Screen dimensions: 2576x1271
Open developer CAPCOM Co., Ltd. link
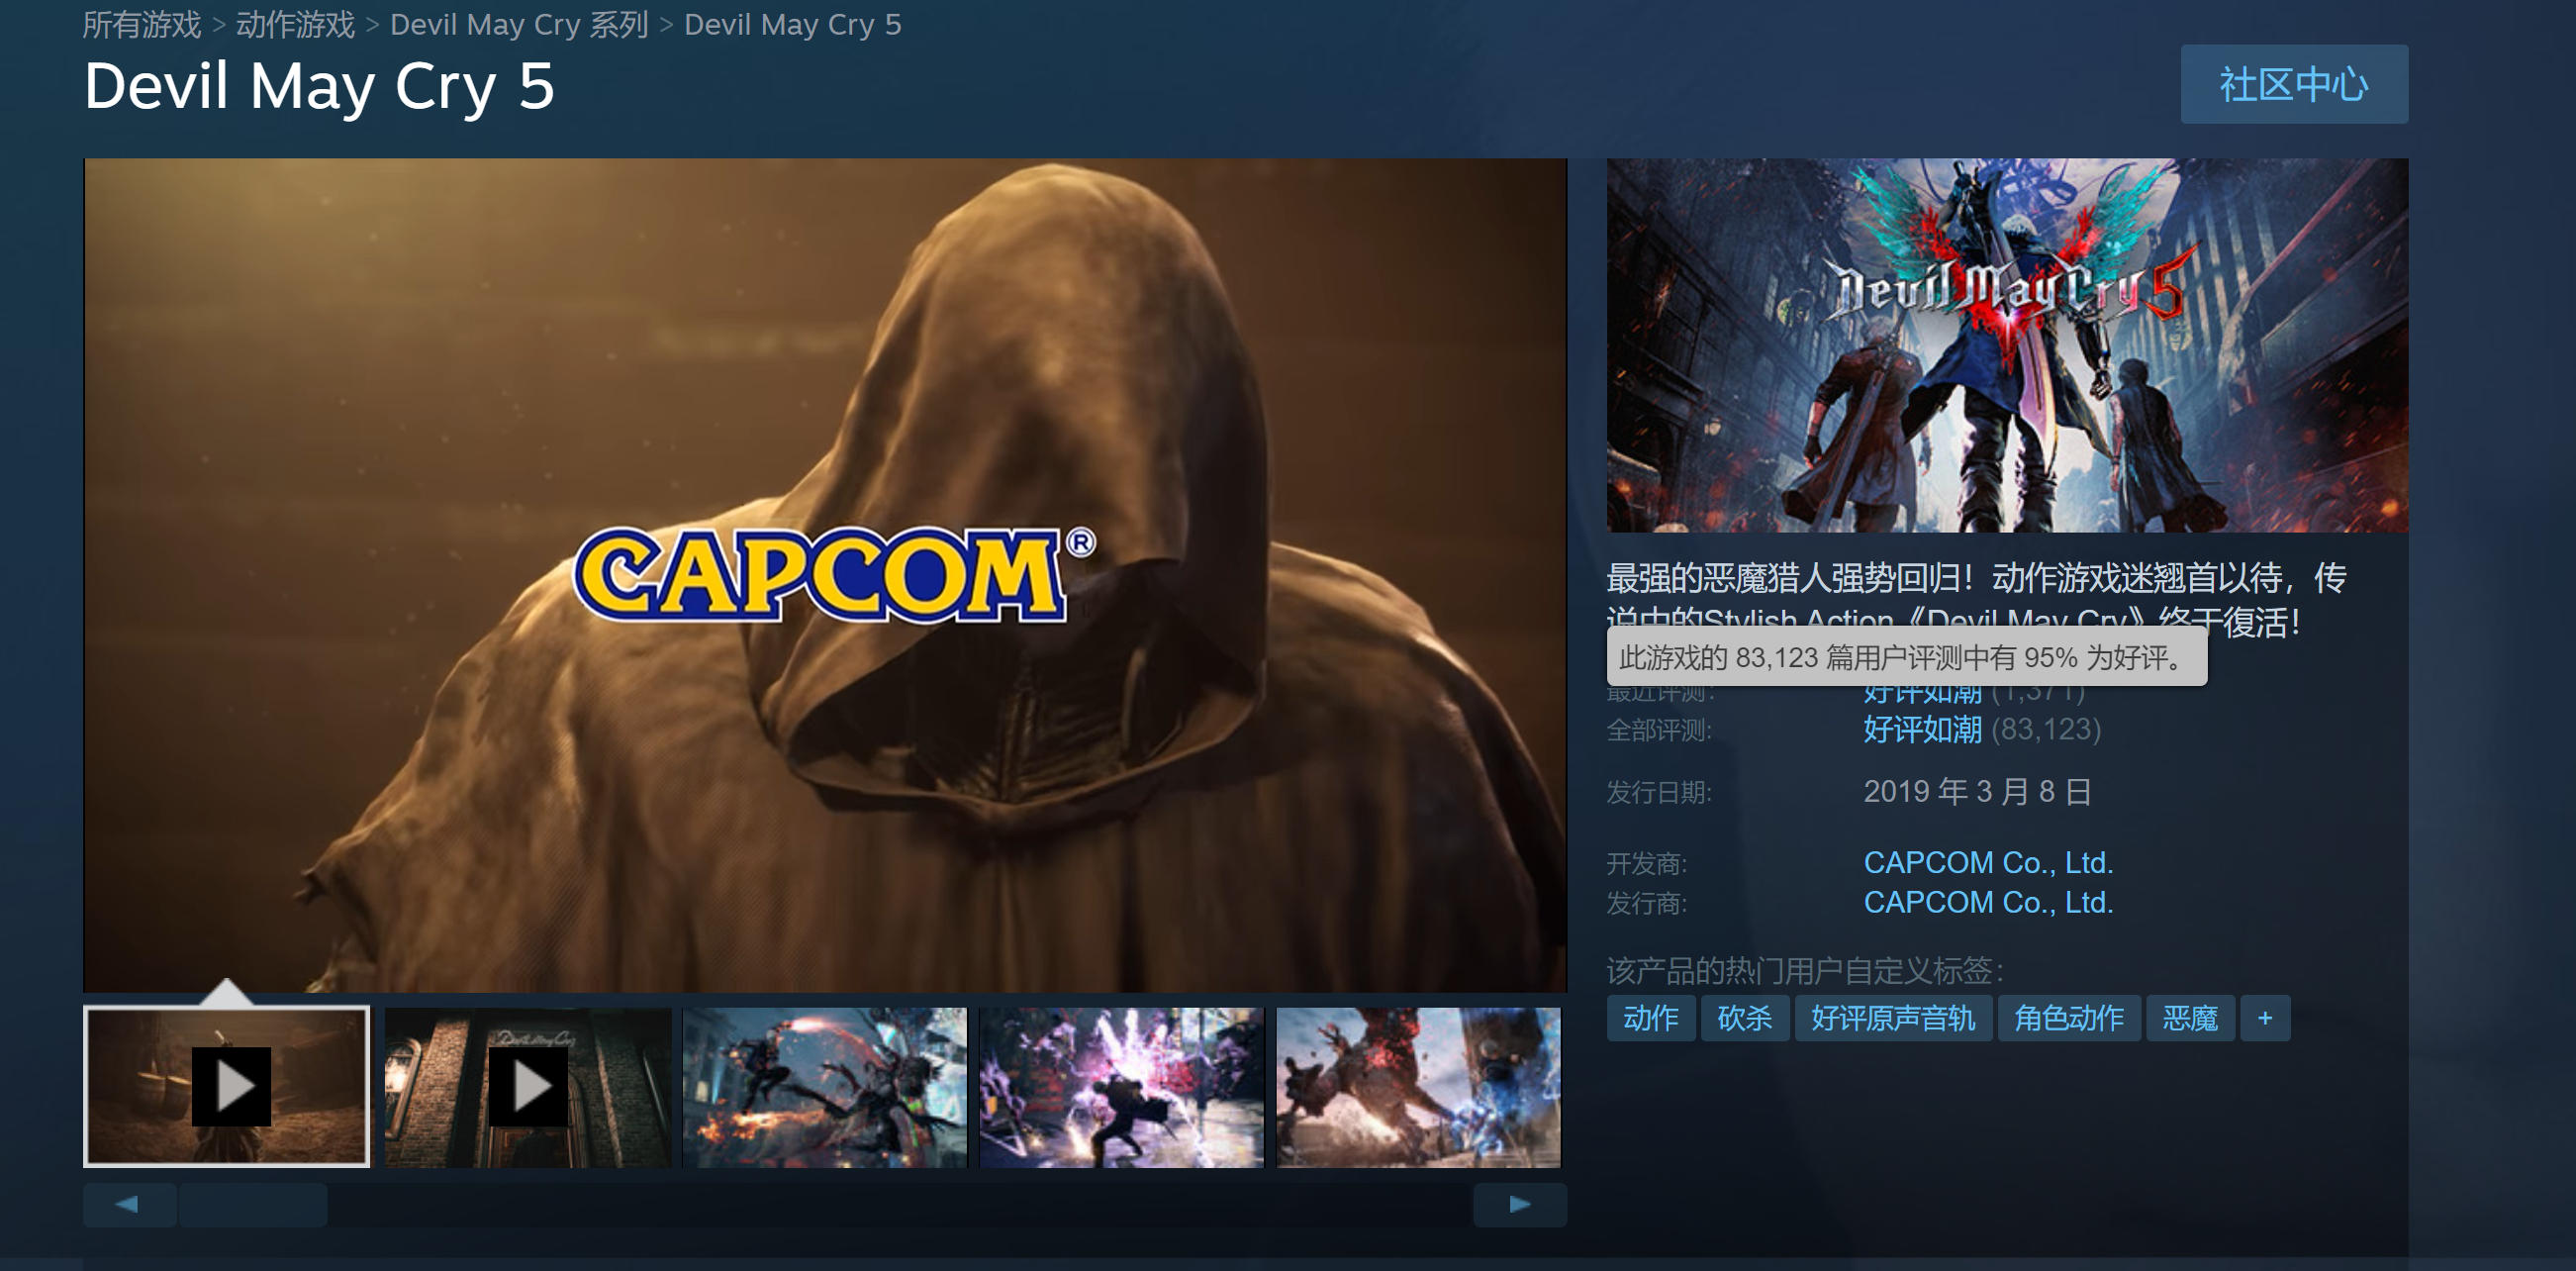(1988, 862)
